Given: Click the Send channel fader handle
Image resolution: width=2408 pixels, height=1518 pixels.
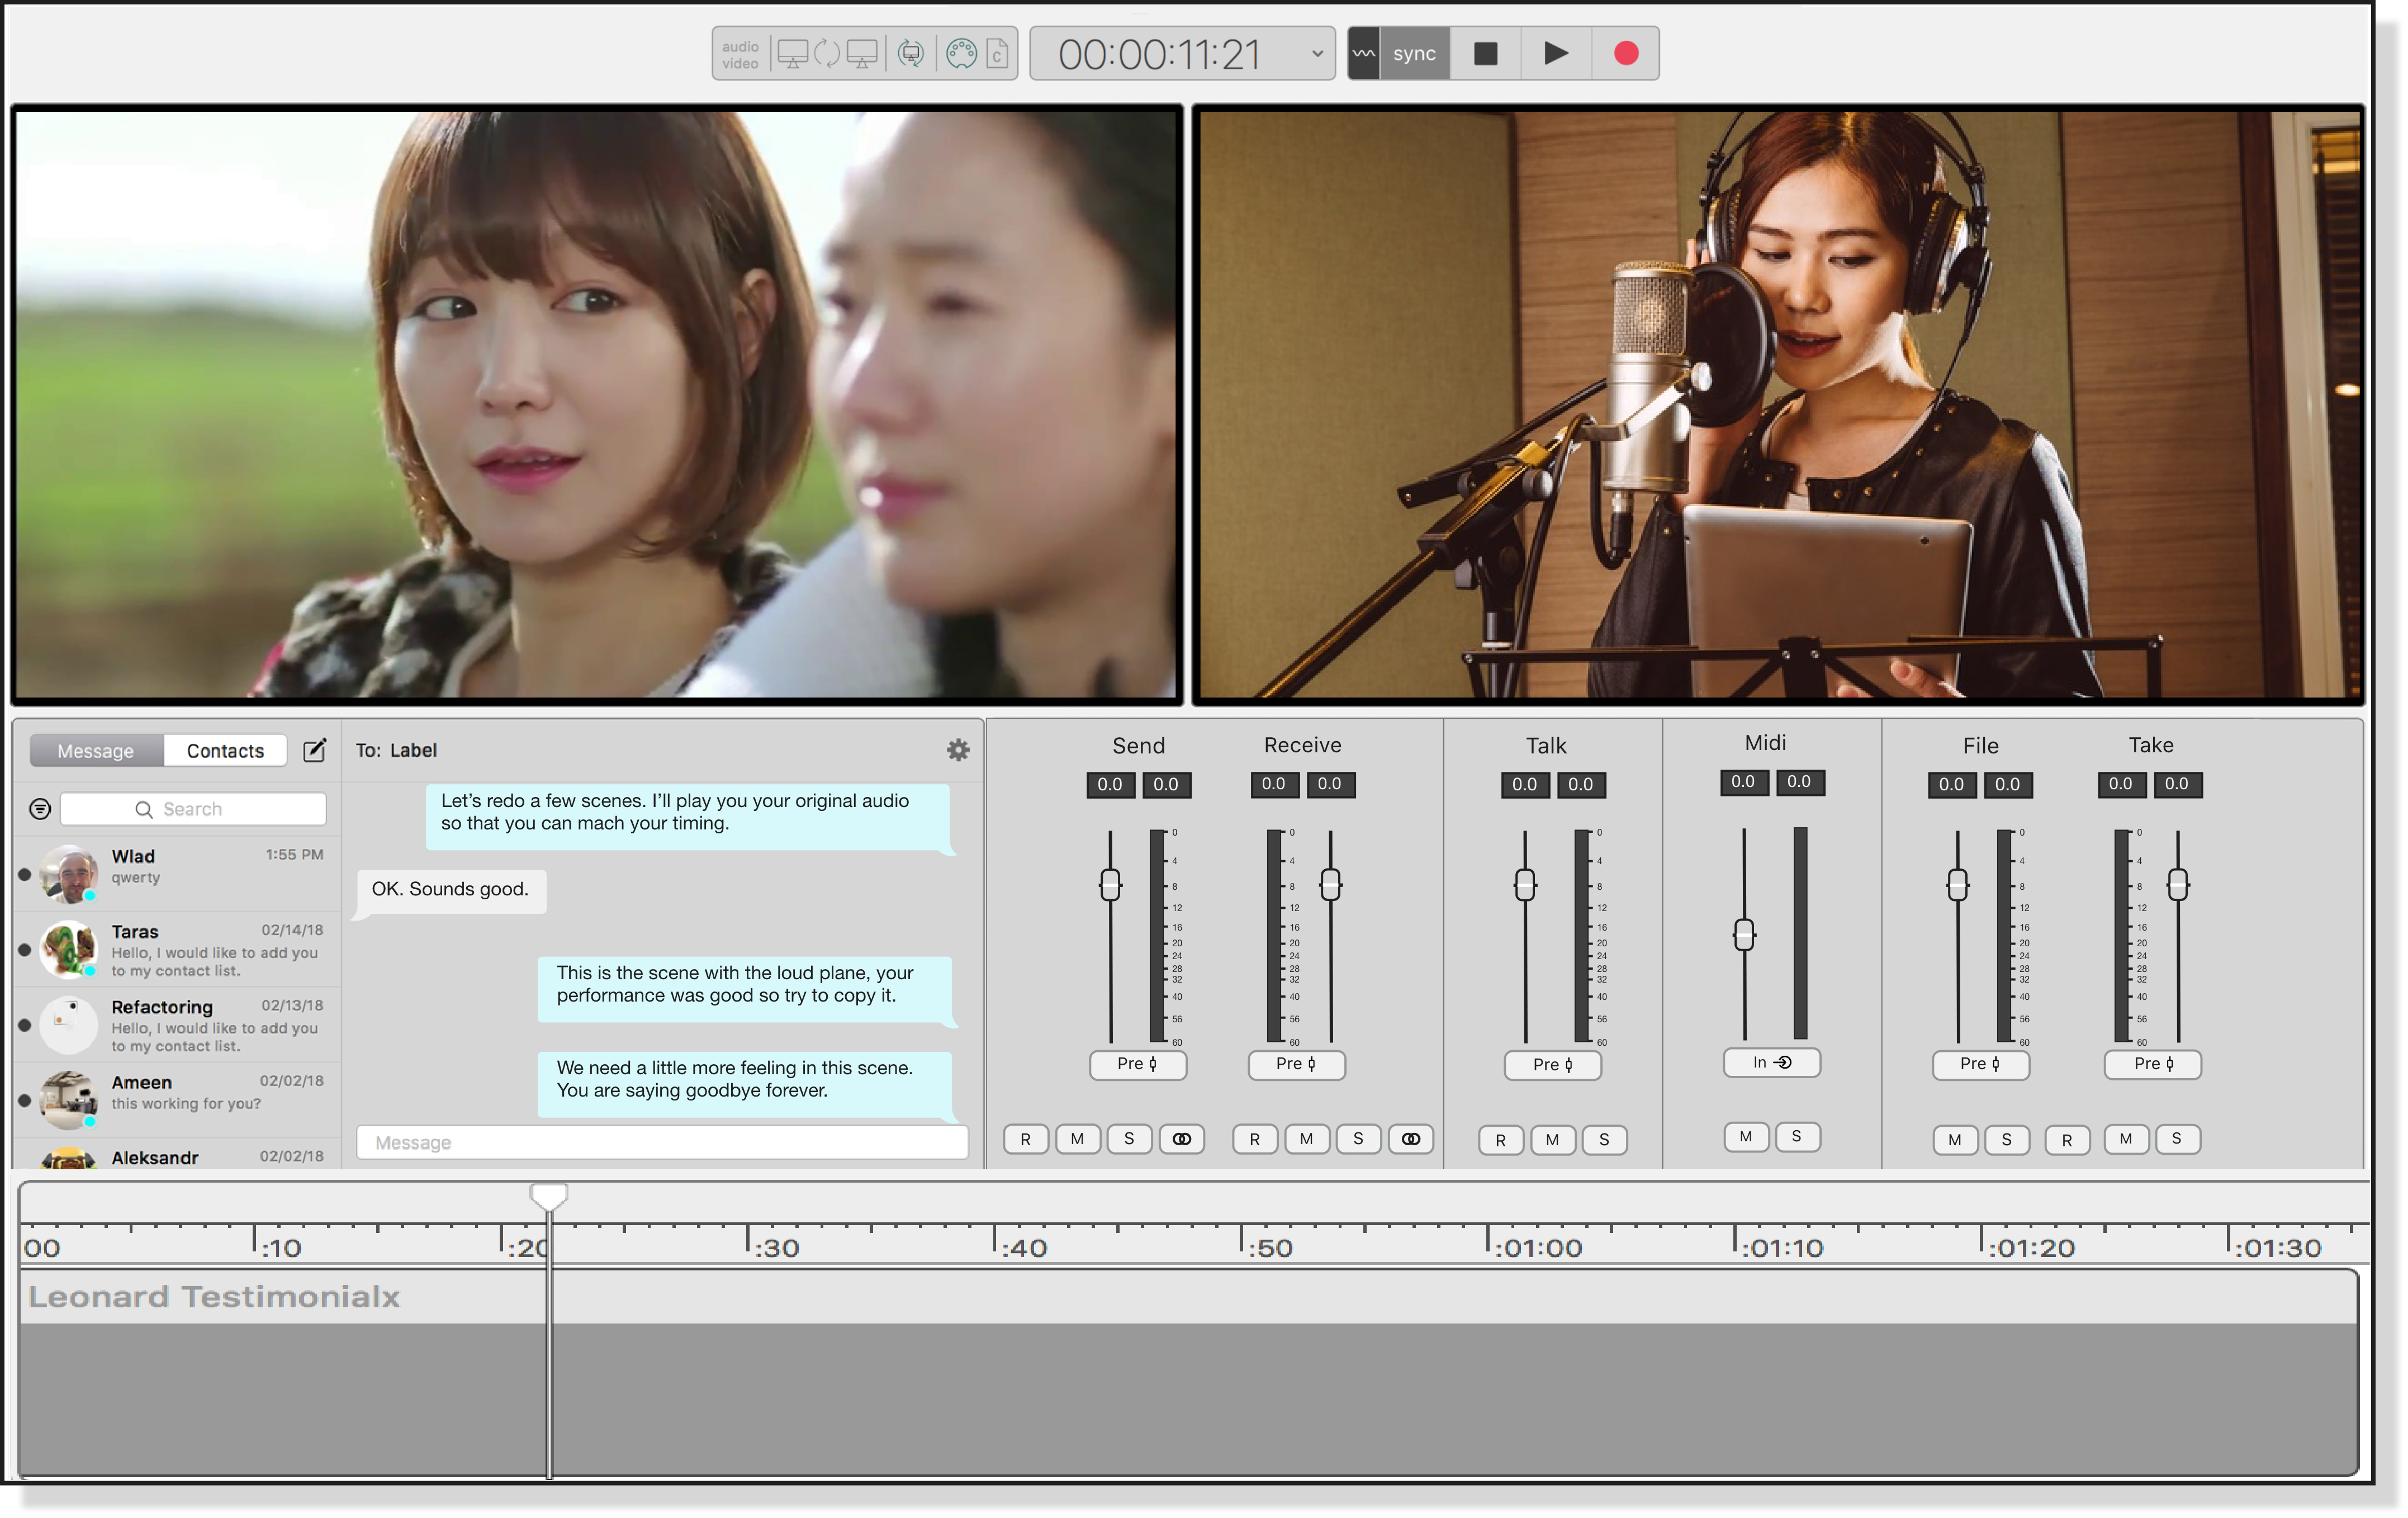Looking at the screenshot, I should [1110, 884].
